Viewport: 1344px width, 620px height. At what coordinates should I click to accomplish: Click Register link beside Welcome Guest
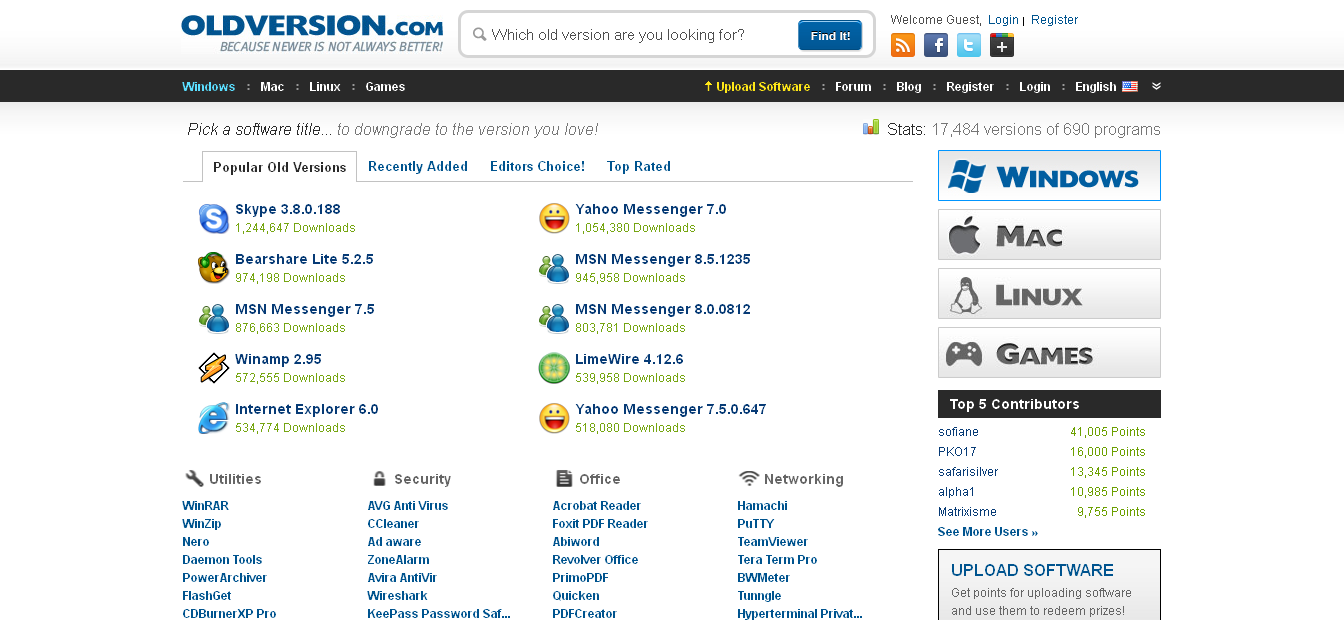(x=1054, y=20)
